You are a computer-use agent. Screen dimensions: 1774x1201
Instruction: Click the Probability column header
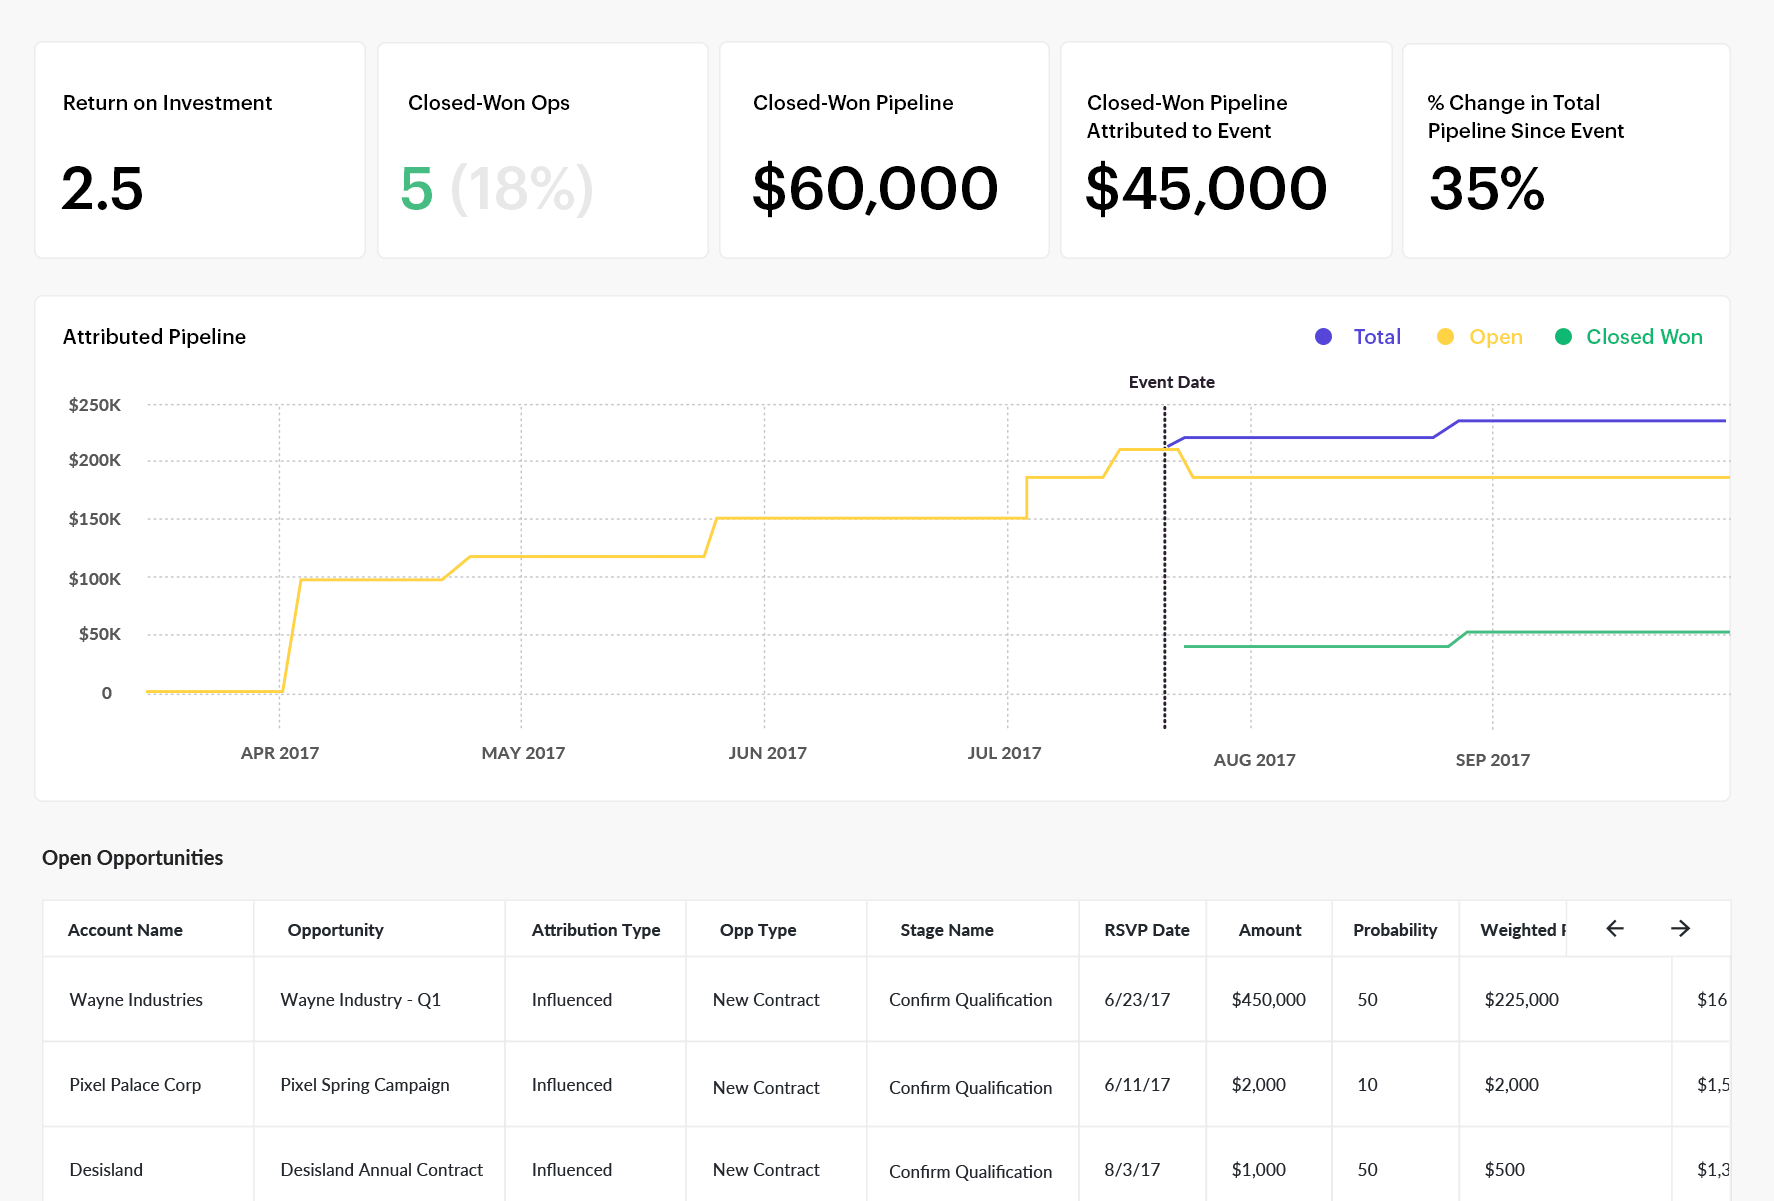[1394, 930]
